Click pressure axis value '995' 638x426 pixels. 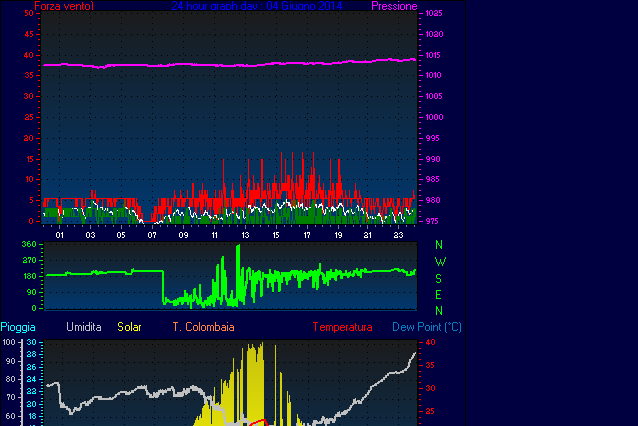pos(433,138)
